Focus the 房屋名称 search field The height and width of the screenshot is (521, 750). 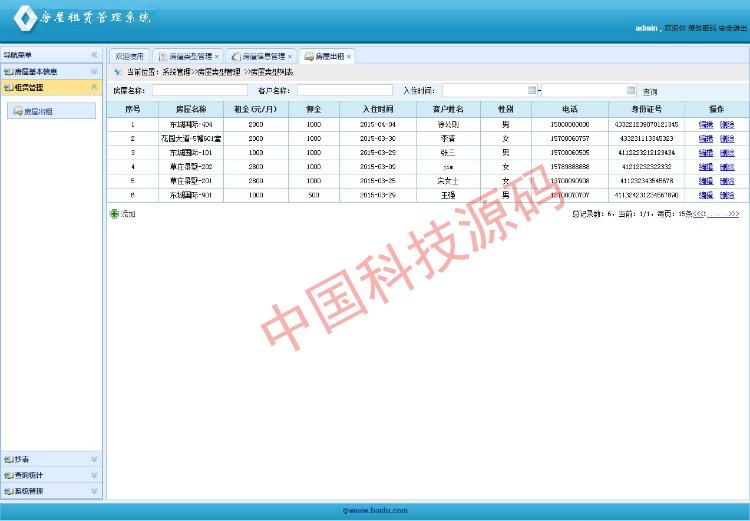200,90
